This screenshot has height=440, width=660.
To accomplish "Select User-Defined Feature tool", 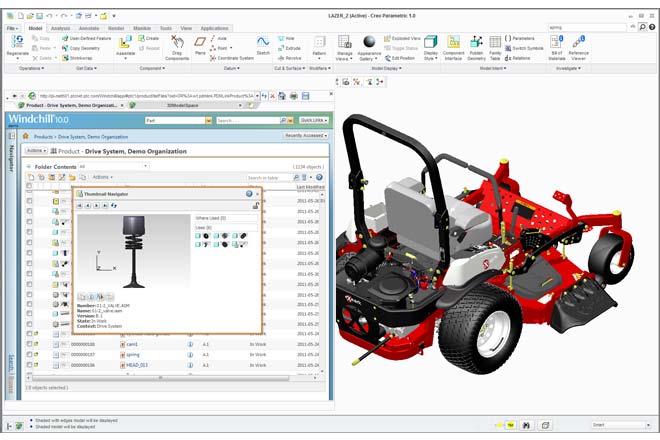I will pos(86,38).
